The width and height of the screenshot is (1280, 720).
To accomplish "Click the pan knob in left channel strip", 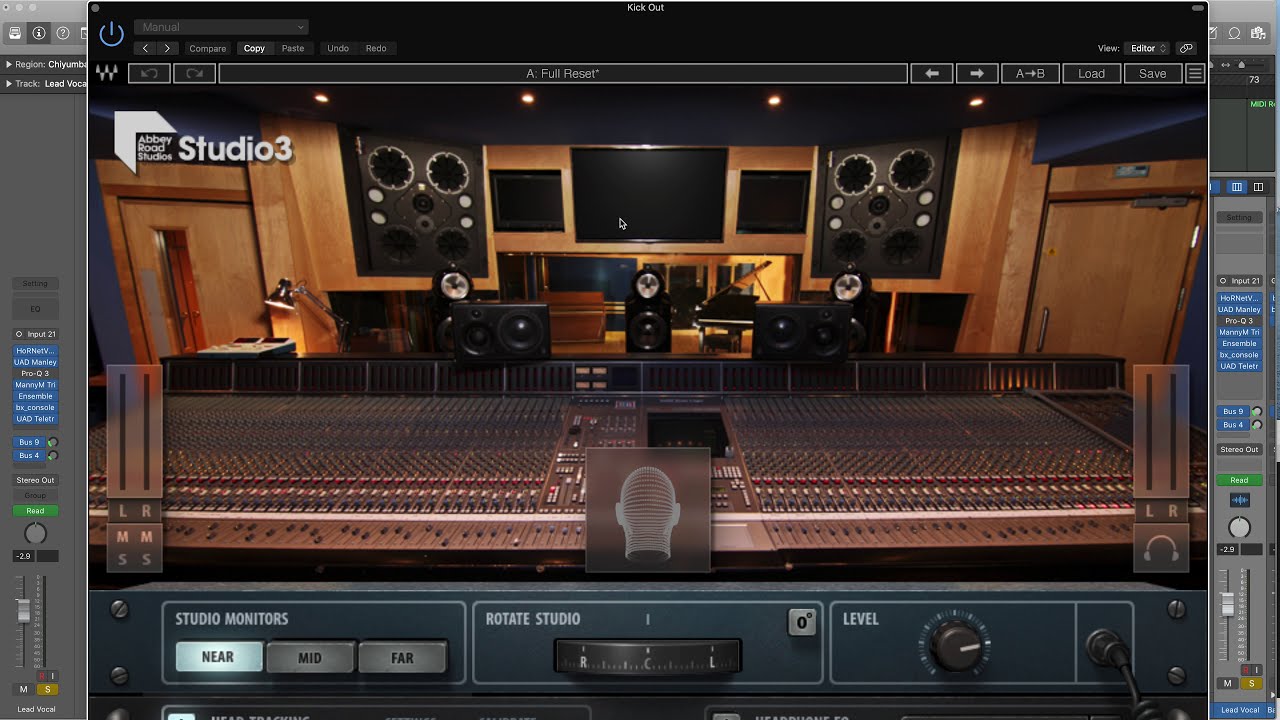I will click(x=35, y=533).
